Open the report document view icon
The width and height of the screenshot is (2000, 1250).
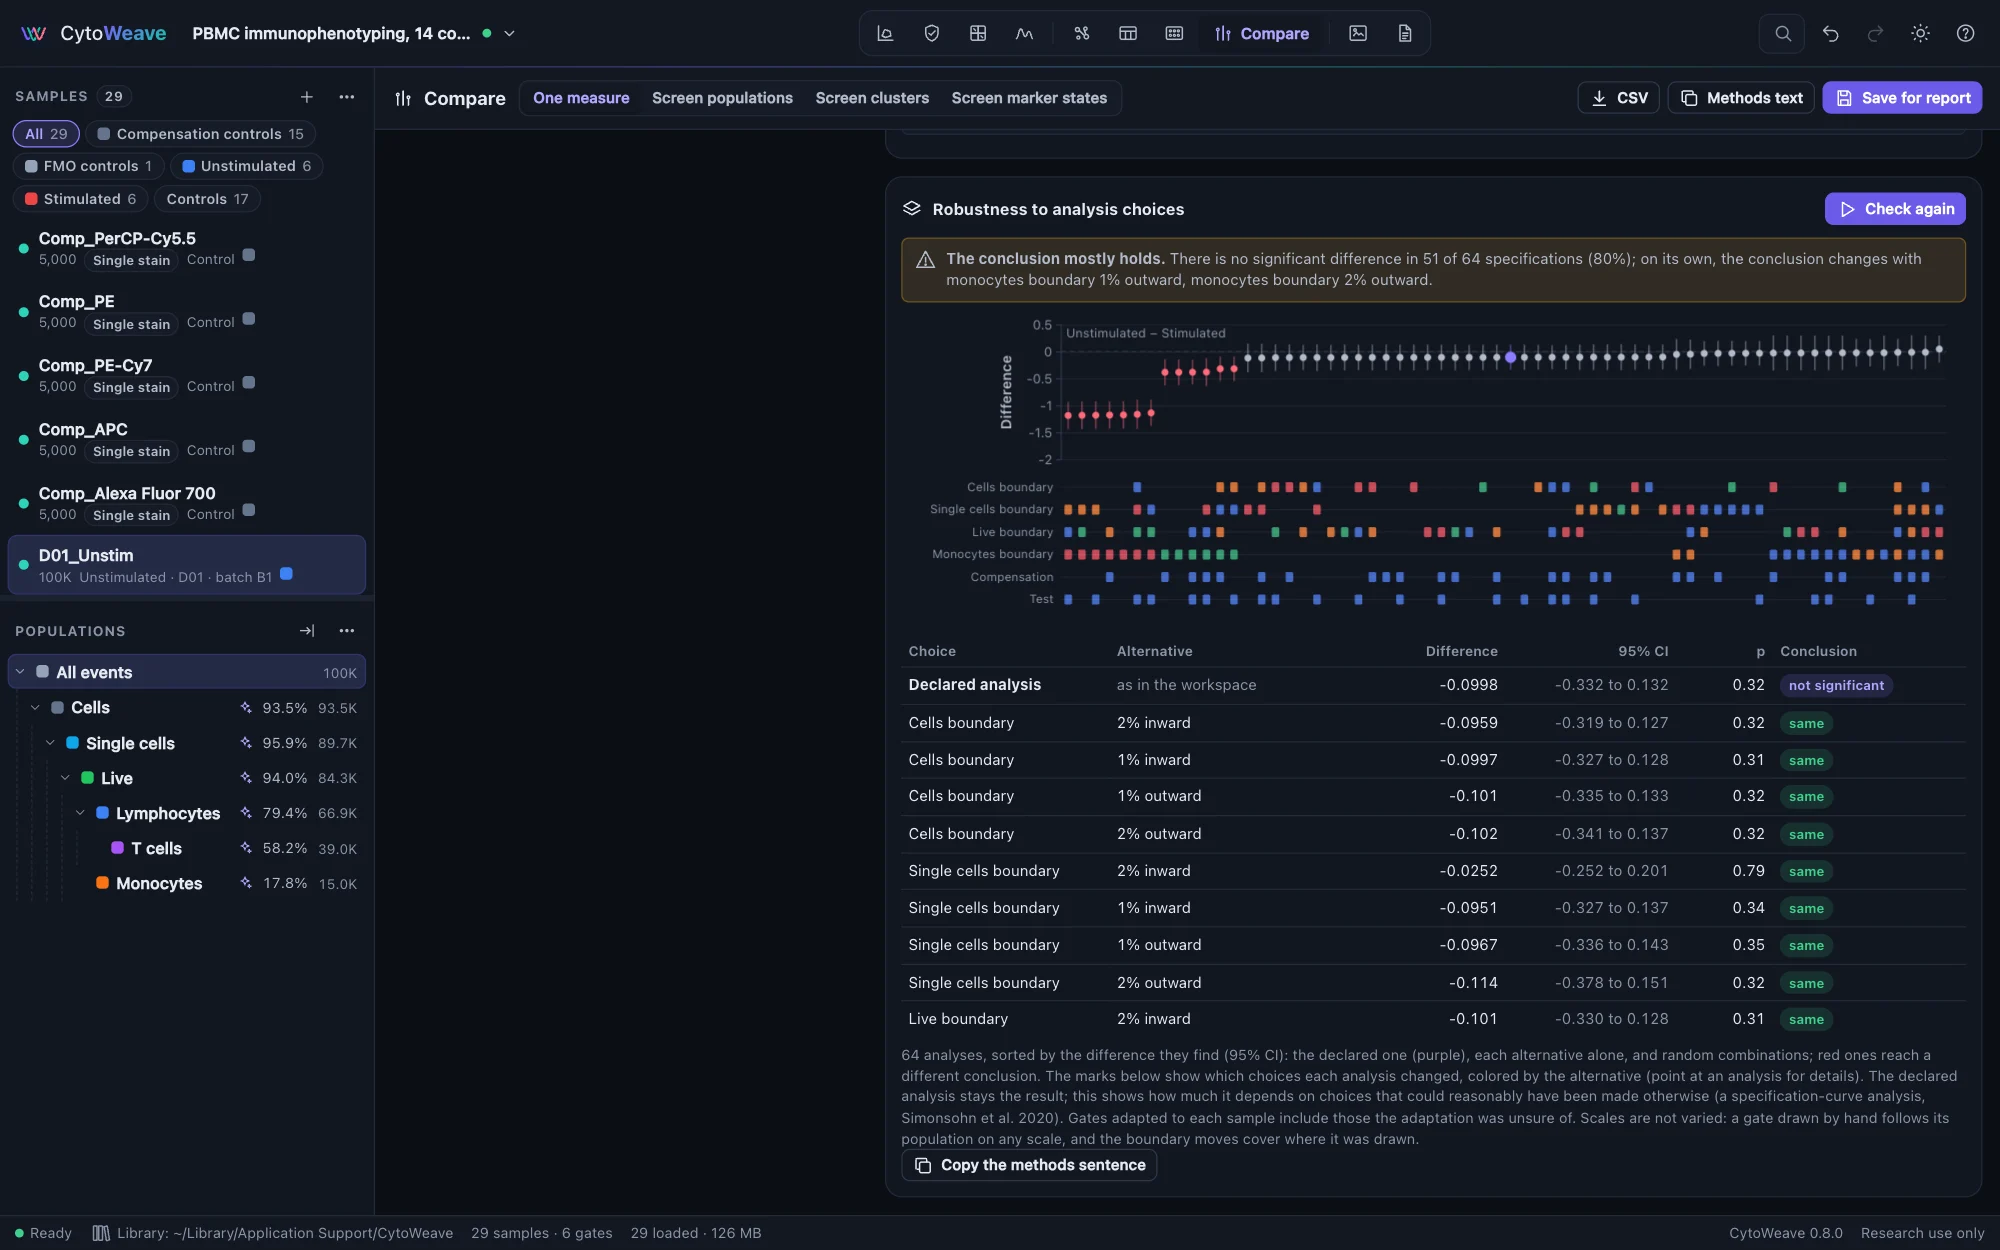[x=1405, y=33]
